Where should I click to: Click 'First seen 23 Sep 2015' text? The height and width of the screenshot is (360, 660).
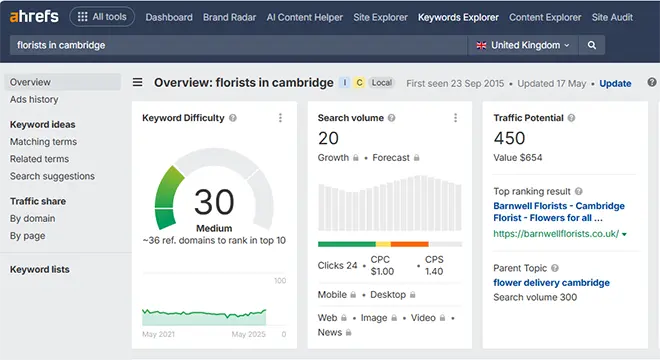(455, 83)
